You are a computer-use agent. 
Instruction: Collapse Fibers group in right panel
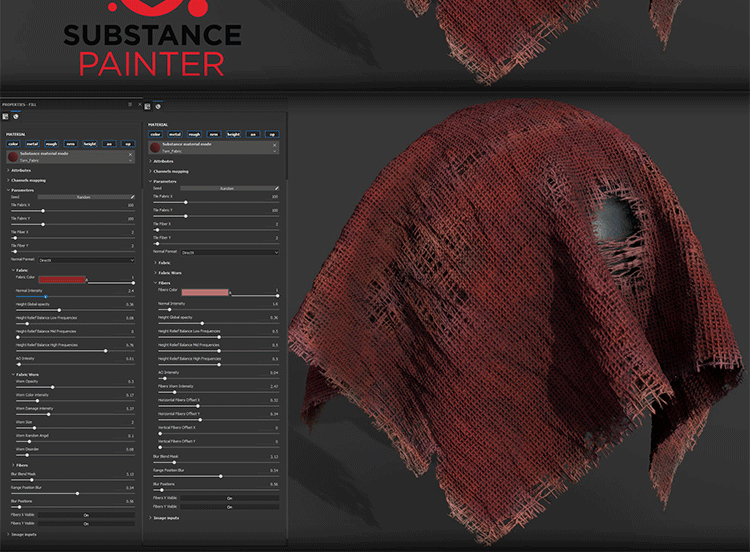[162, 283]
